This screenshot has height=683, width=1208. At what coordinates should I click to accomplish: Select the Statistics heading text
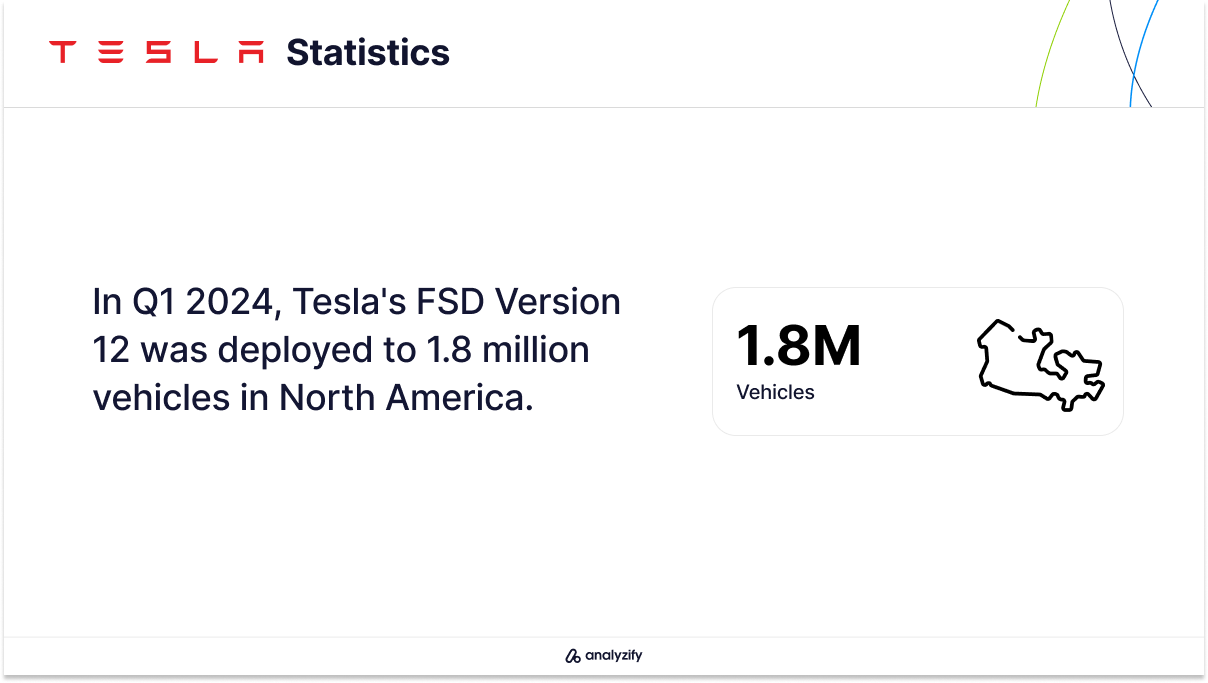tap(368, 52)
